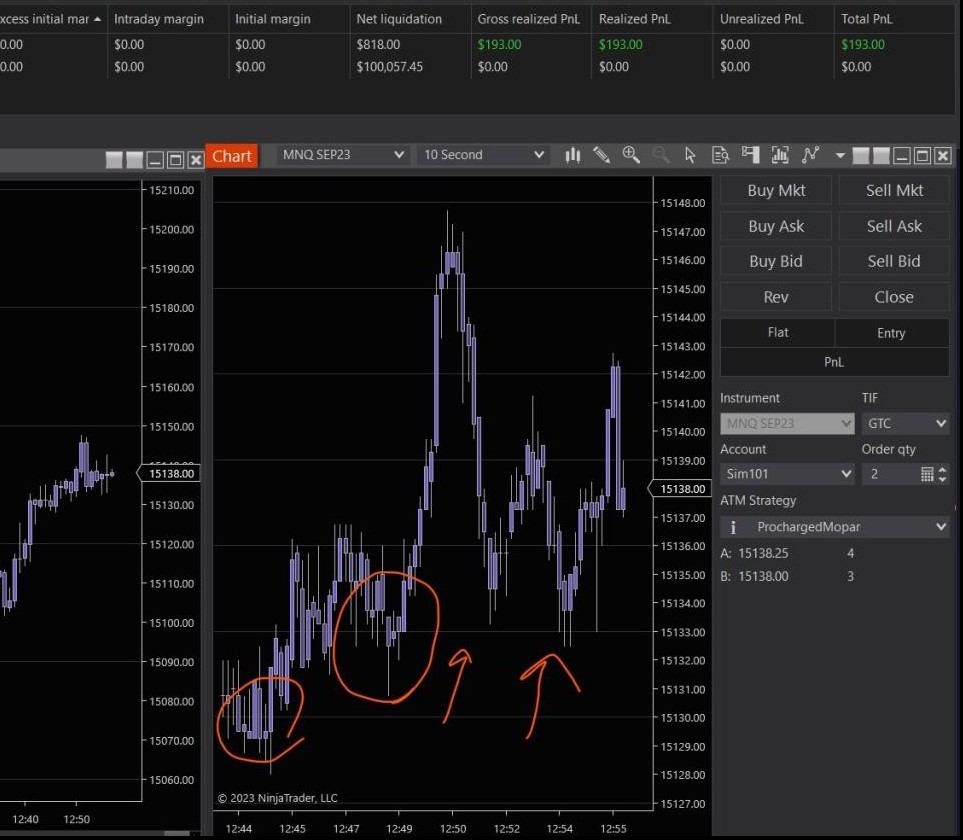Select the cursor pointer tool
The width and height of the screenshot is (963, 840).
coord(690,155)
